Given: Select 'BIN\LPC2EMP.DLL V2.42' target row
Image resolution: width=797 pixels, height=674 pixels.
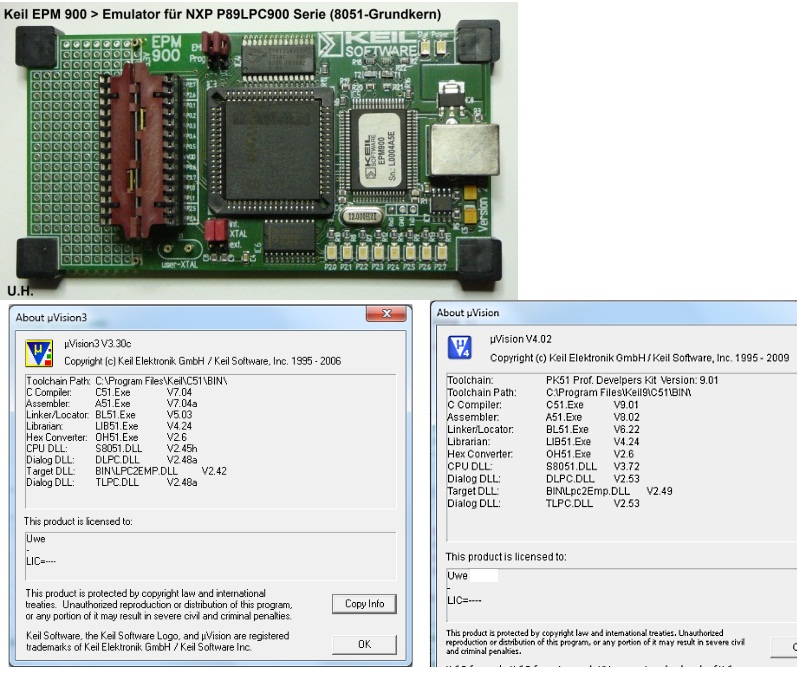Looking at the screenshot, I should [x=126, y=471].
